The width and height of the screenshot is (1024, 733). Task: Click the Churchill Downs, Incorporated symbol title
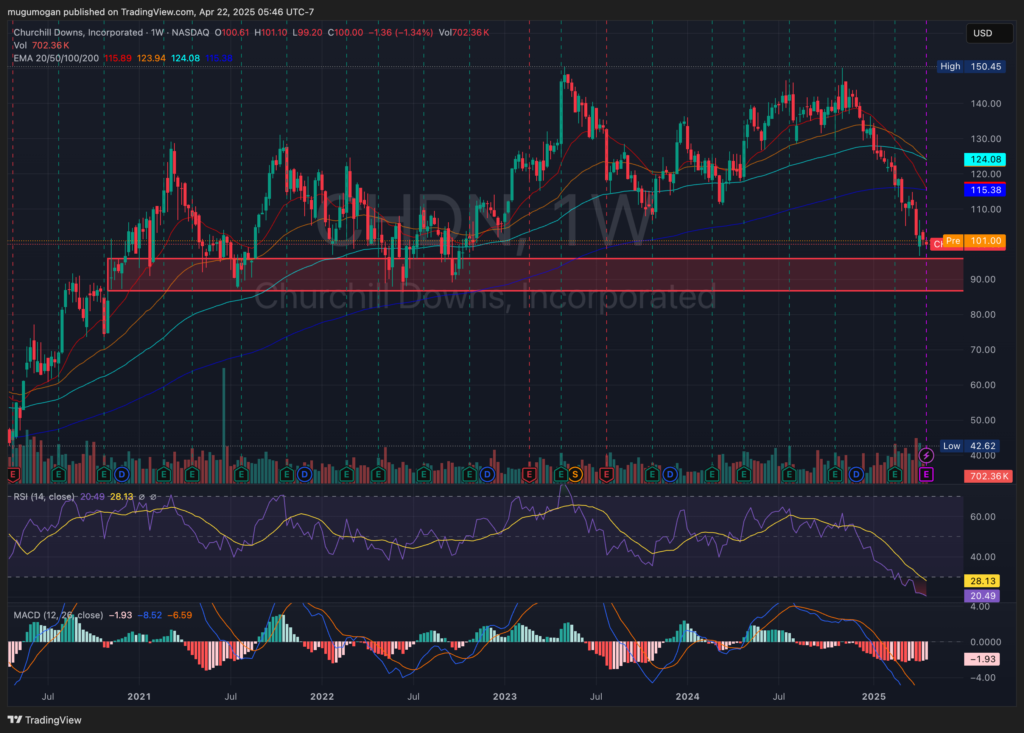click(x=78, y=32)
